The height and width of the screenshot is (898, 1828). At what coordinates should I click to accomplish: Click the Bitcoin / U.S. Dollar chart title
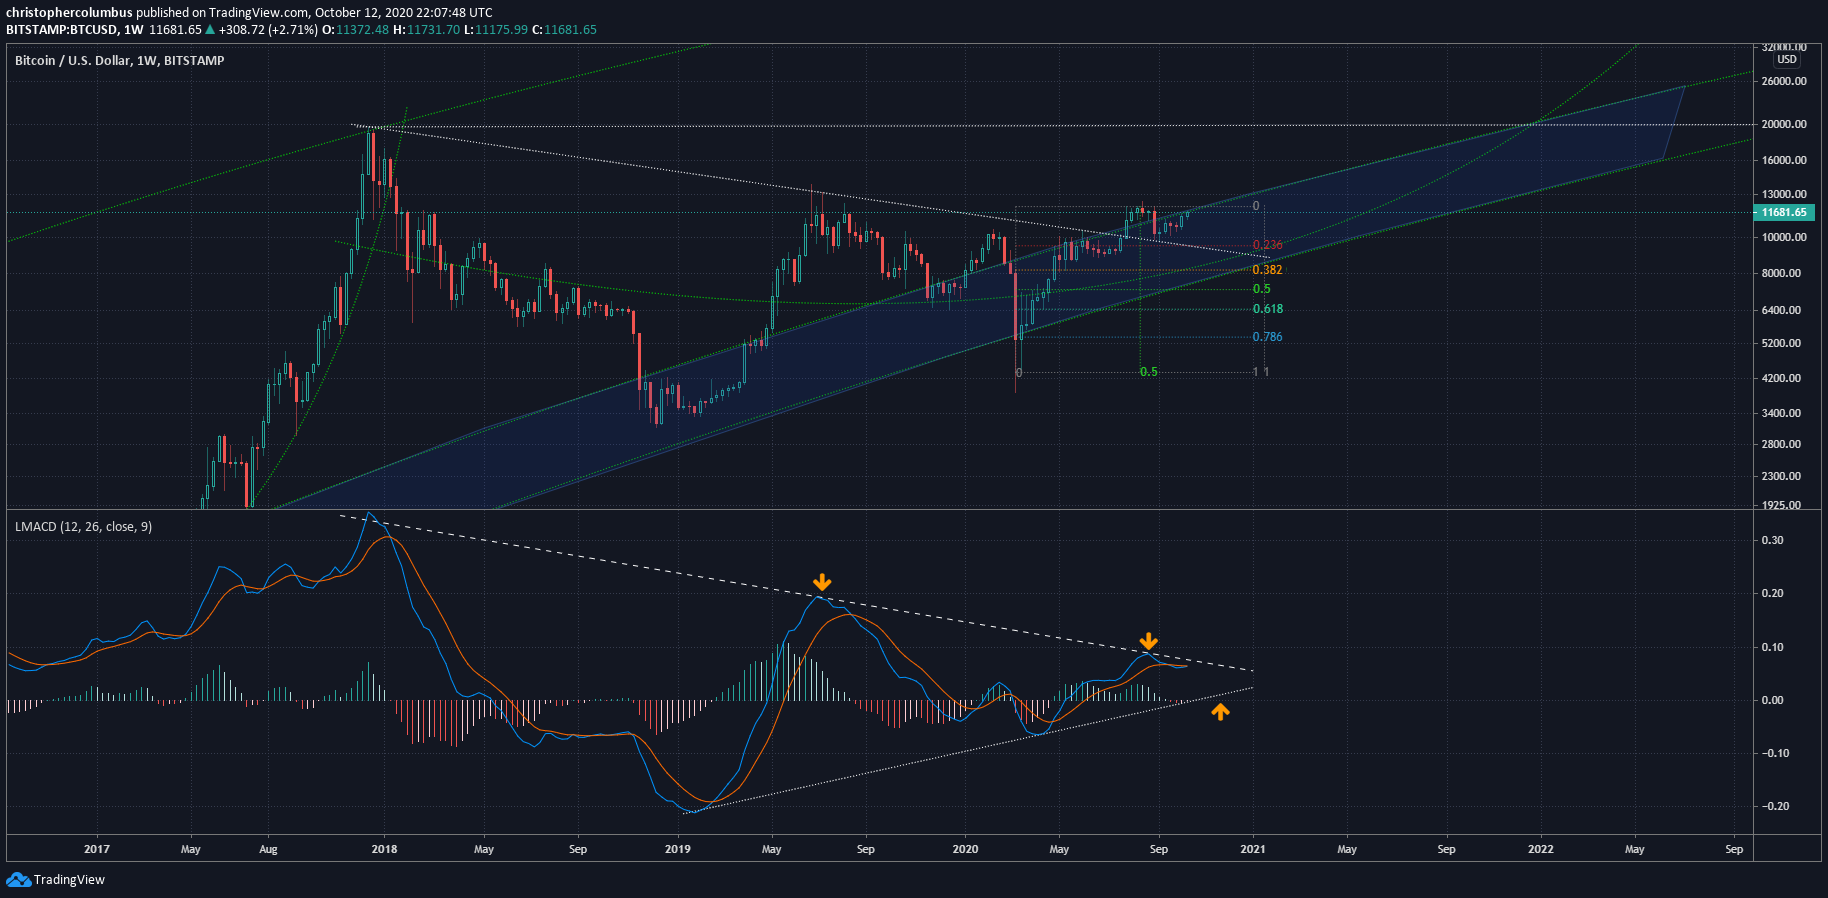click(x=120, y=60)
